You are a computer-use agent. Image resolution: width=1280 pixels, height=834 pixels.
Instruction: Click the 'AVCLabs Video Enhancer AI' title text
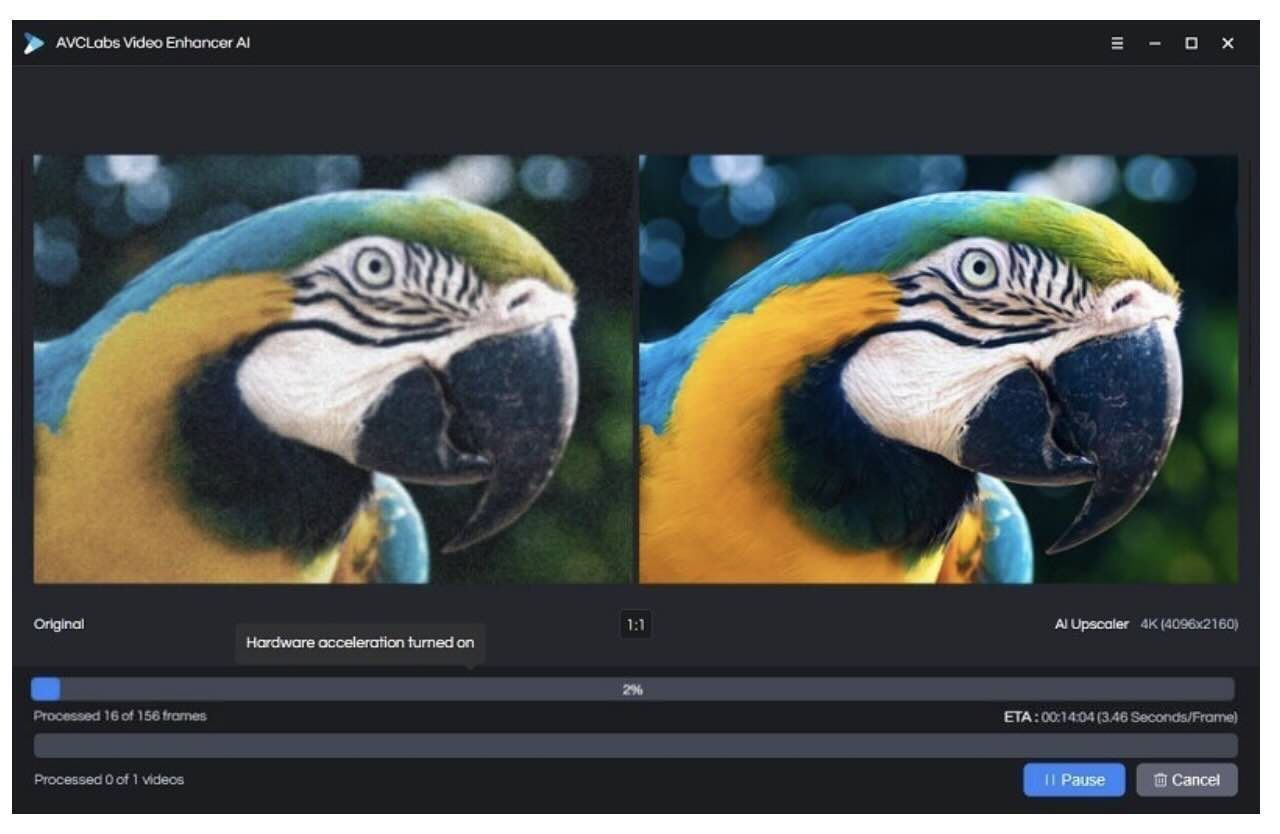point(153,43)
